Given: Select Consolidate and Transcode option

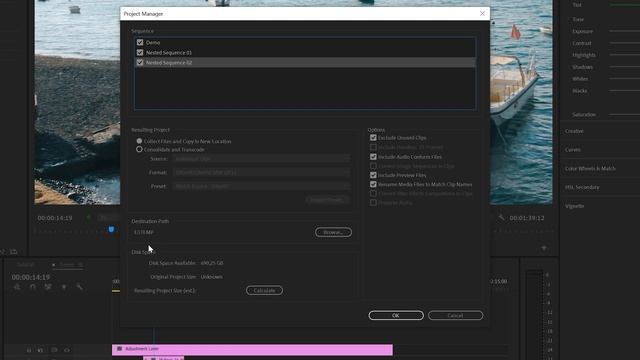Looking at the screenshot, I should [139, 149].
